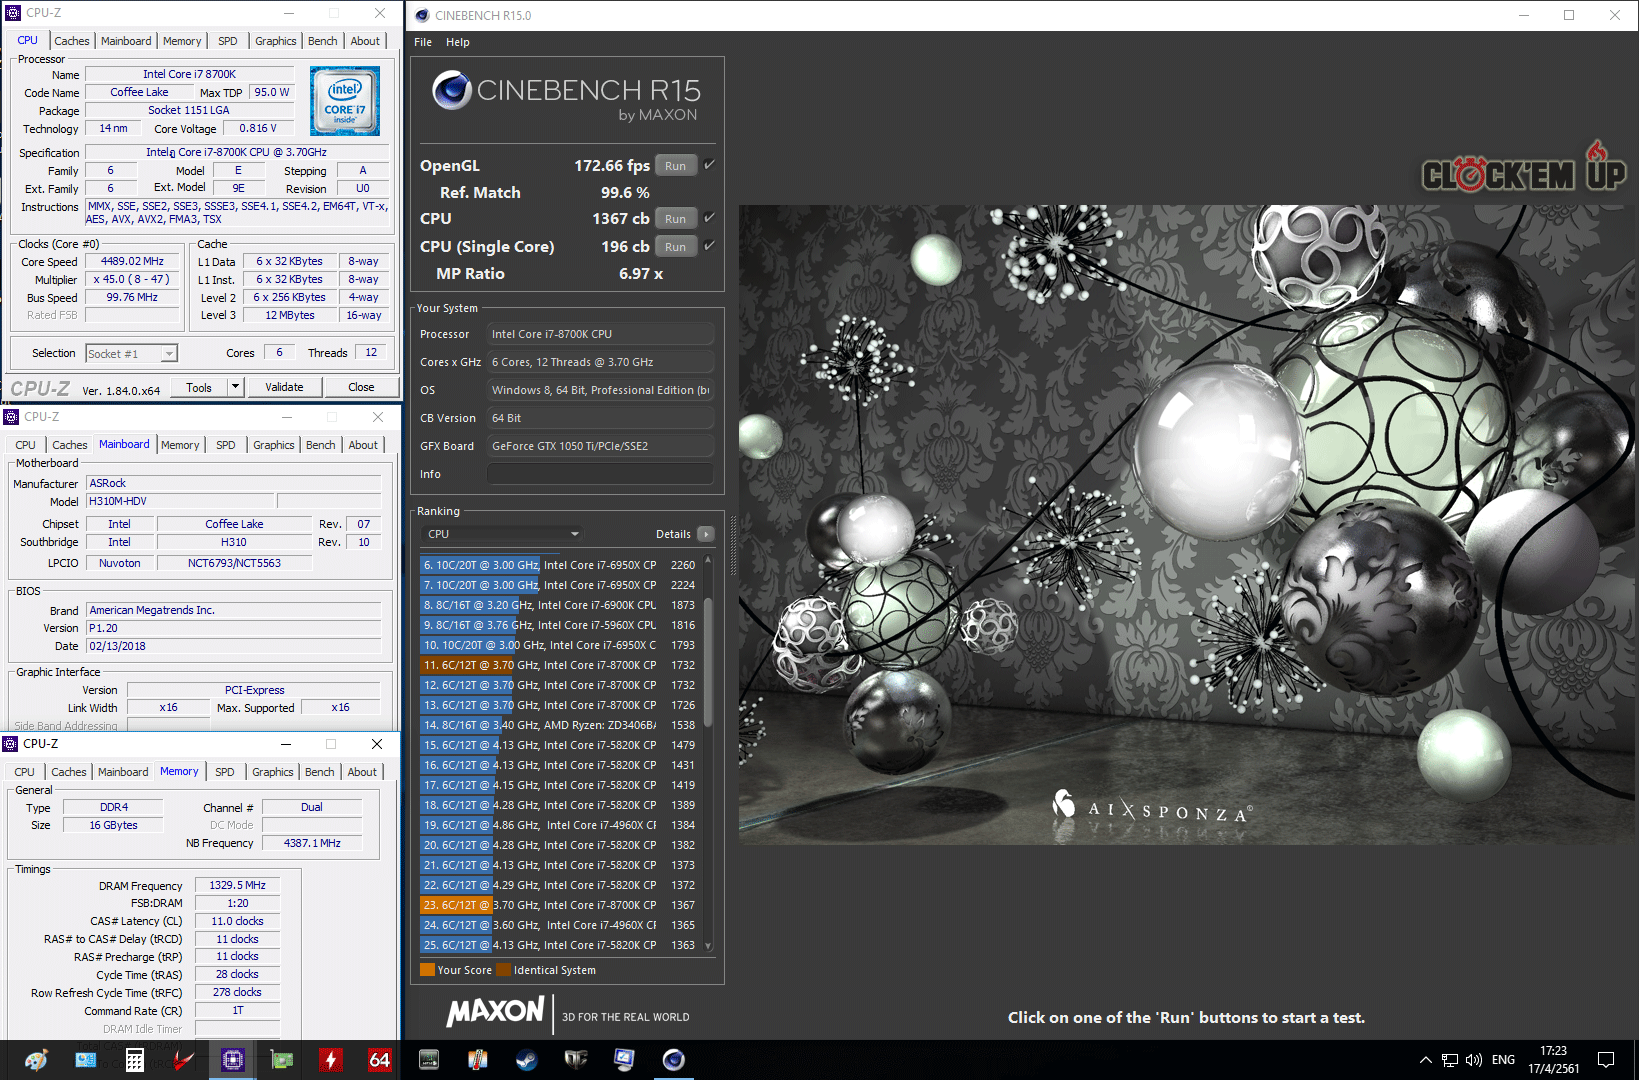Toggle the CPU test checkbox
Viewport: 1639px width, 1080px height.
(x=709, y=218)
